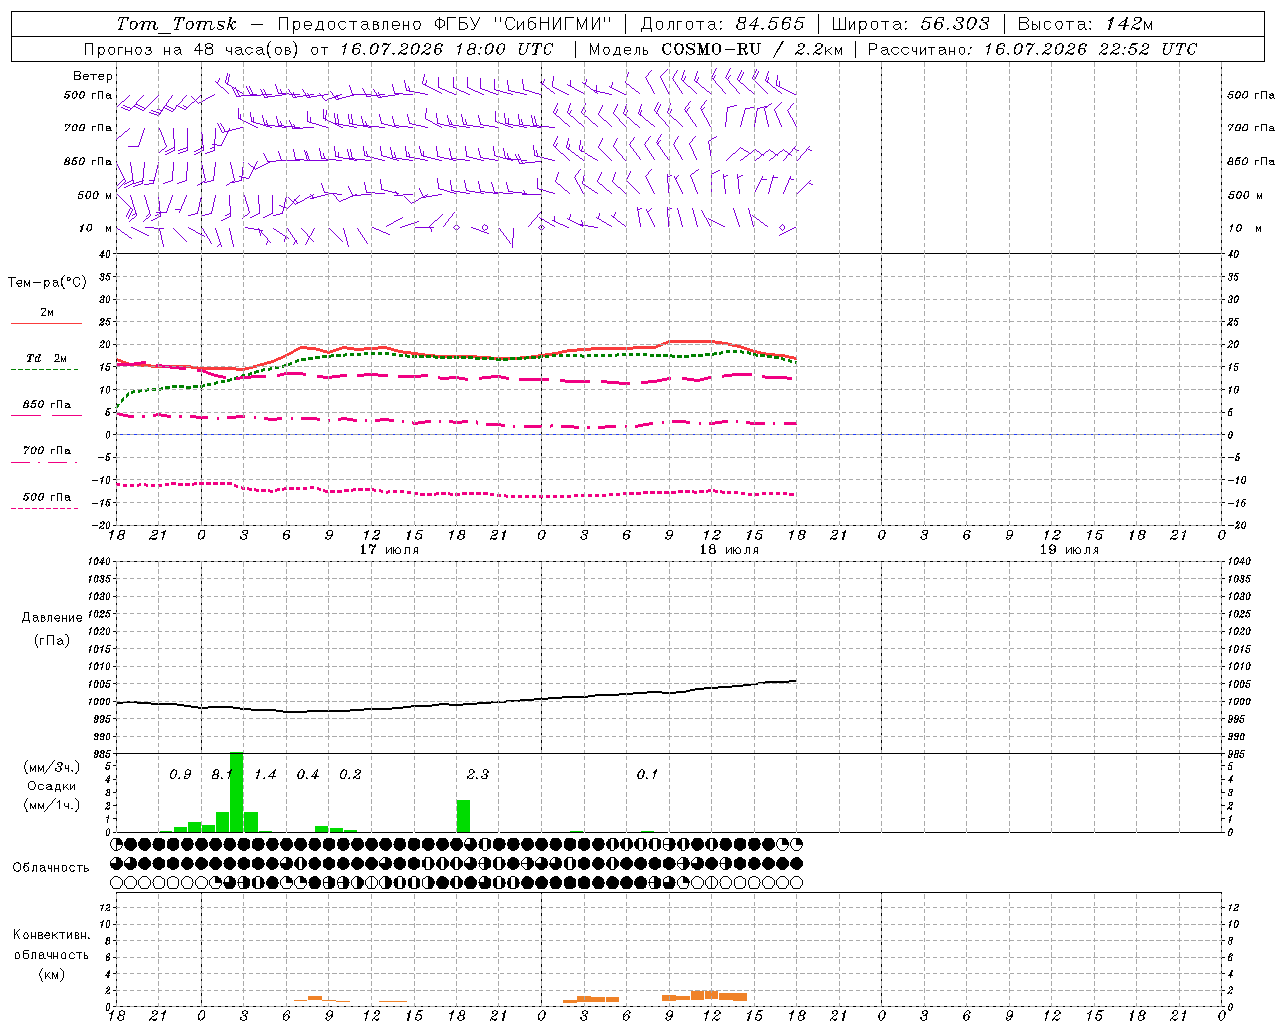Select the 19 июля date label
Viewport: 1280px width, 1024px height.
(x=1069, y=549)
